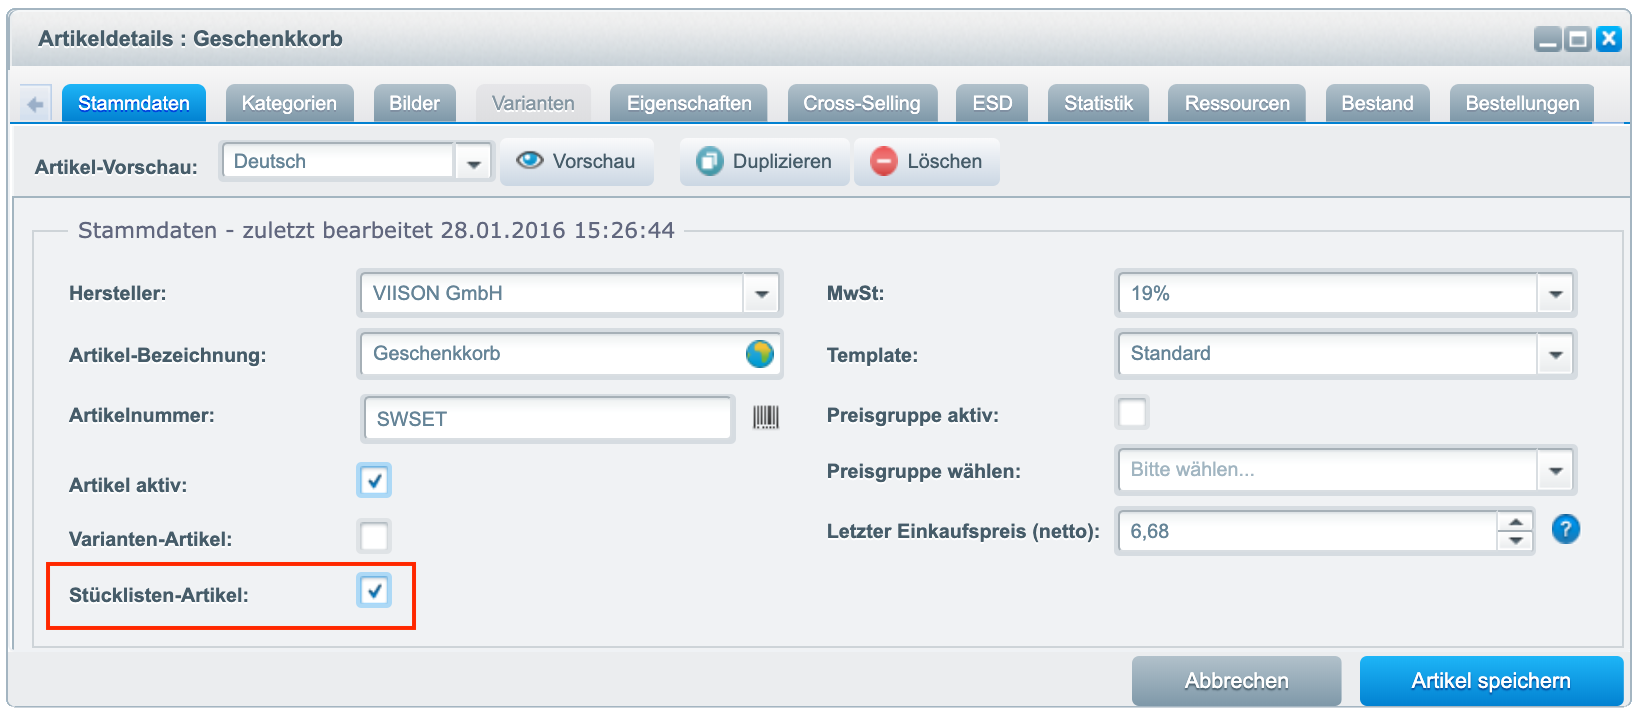1640x722 pixels.
Task: Increase Letzter Einkaufspreis with up stepper arrow
Action: coord(1516,522)
